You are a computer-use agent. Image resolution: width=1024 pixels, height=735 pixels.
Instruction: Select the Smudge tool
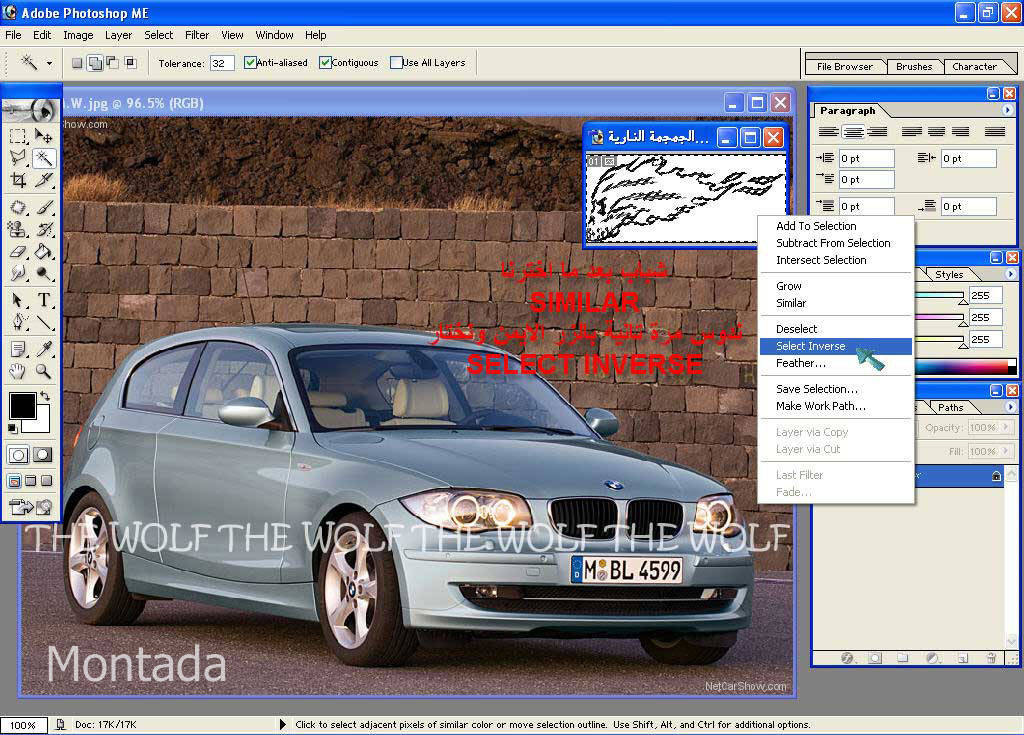pos(18,273)
